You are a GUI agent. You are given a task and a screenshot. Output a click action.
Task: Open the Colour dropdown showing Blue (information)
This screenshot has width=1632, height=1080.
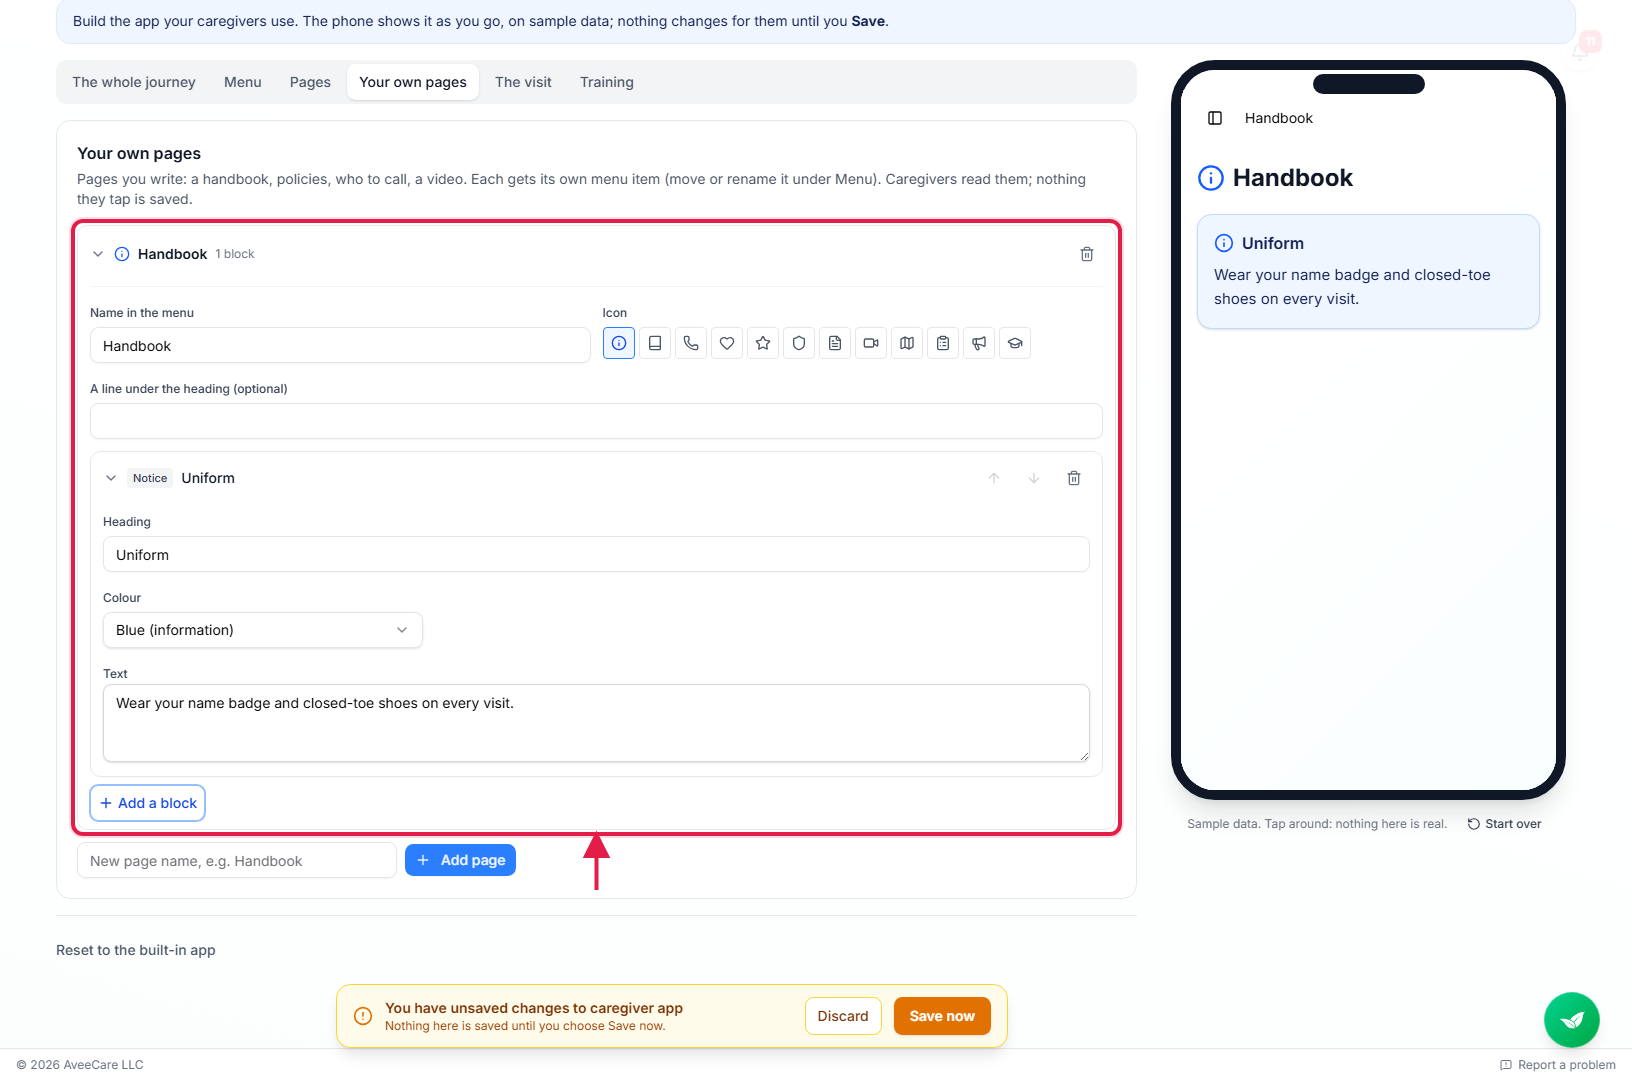[263, 630]
